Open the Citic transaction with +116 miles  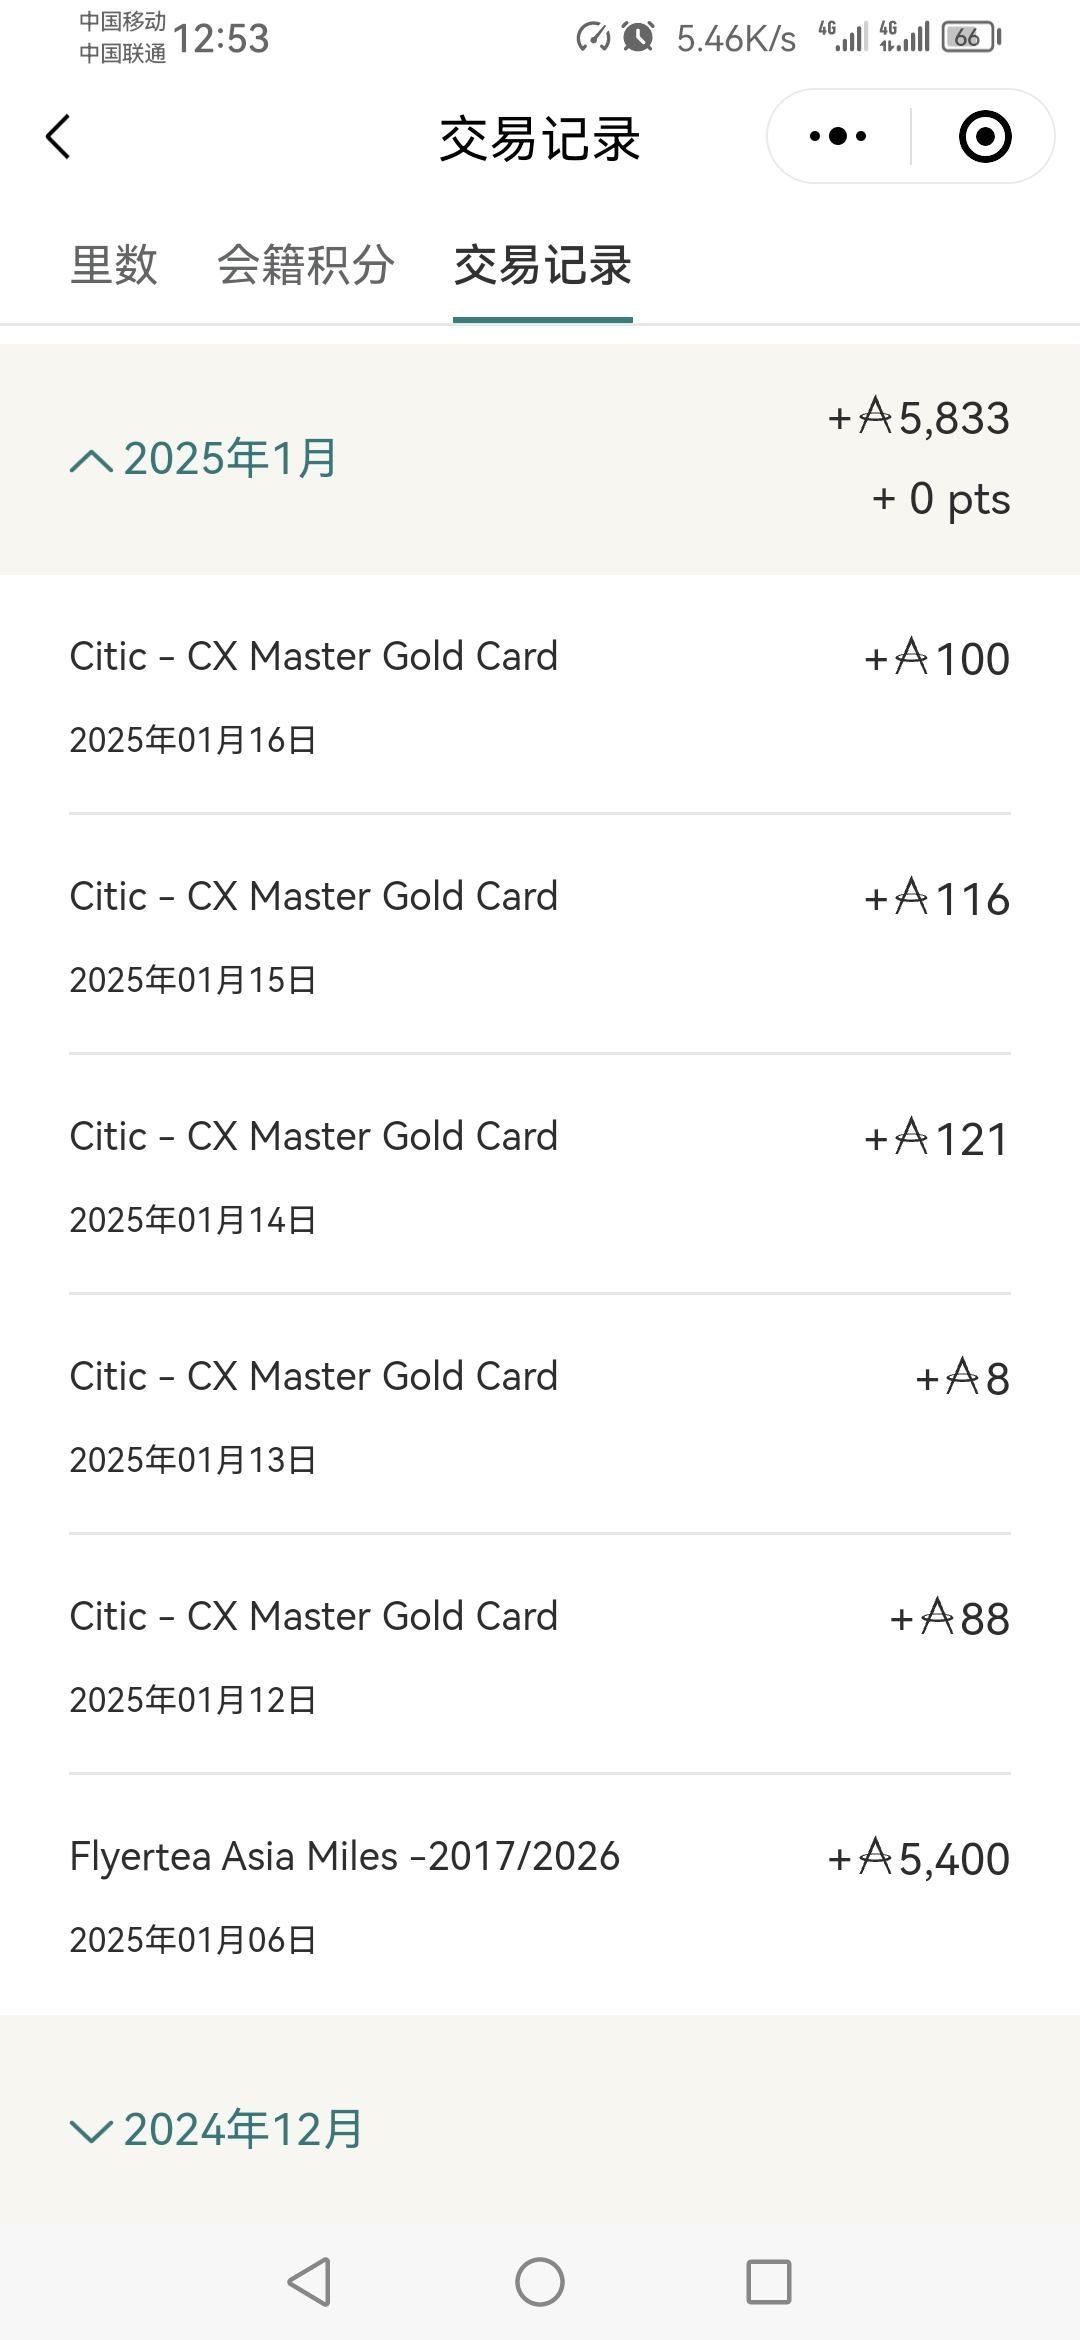coord(540,935)
